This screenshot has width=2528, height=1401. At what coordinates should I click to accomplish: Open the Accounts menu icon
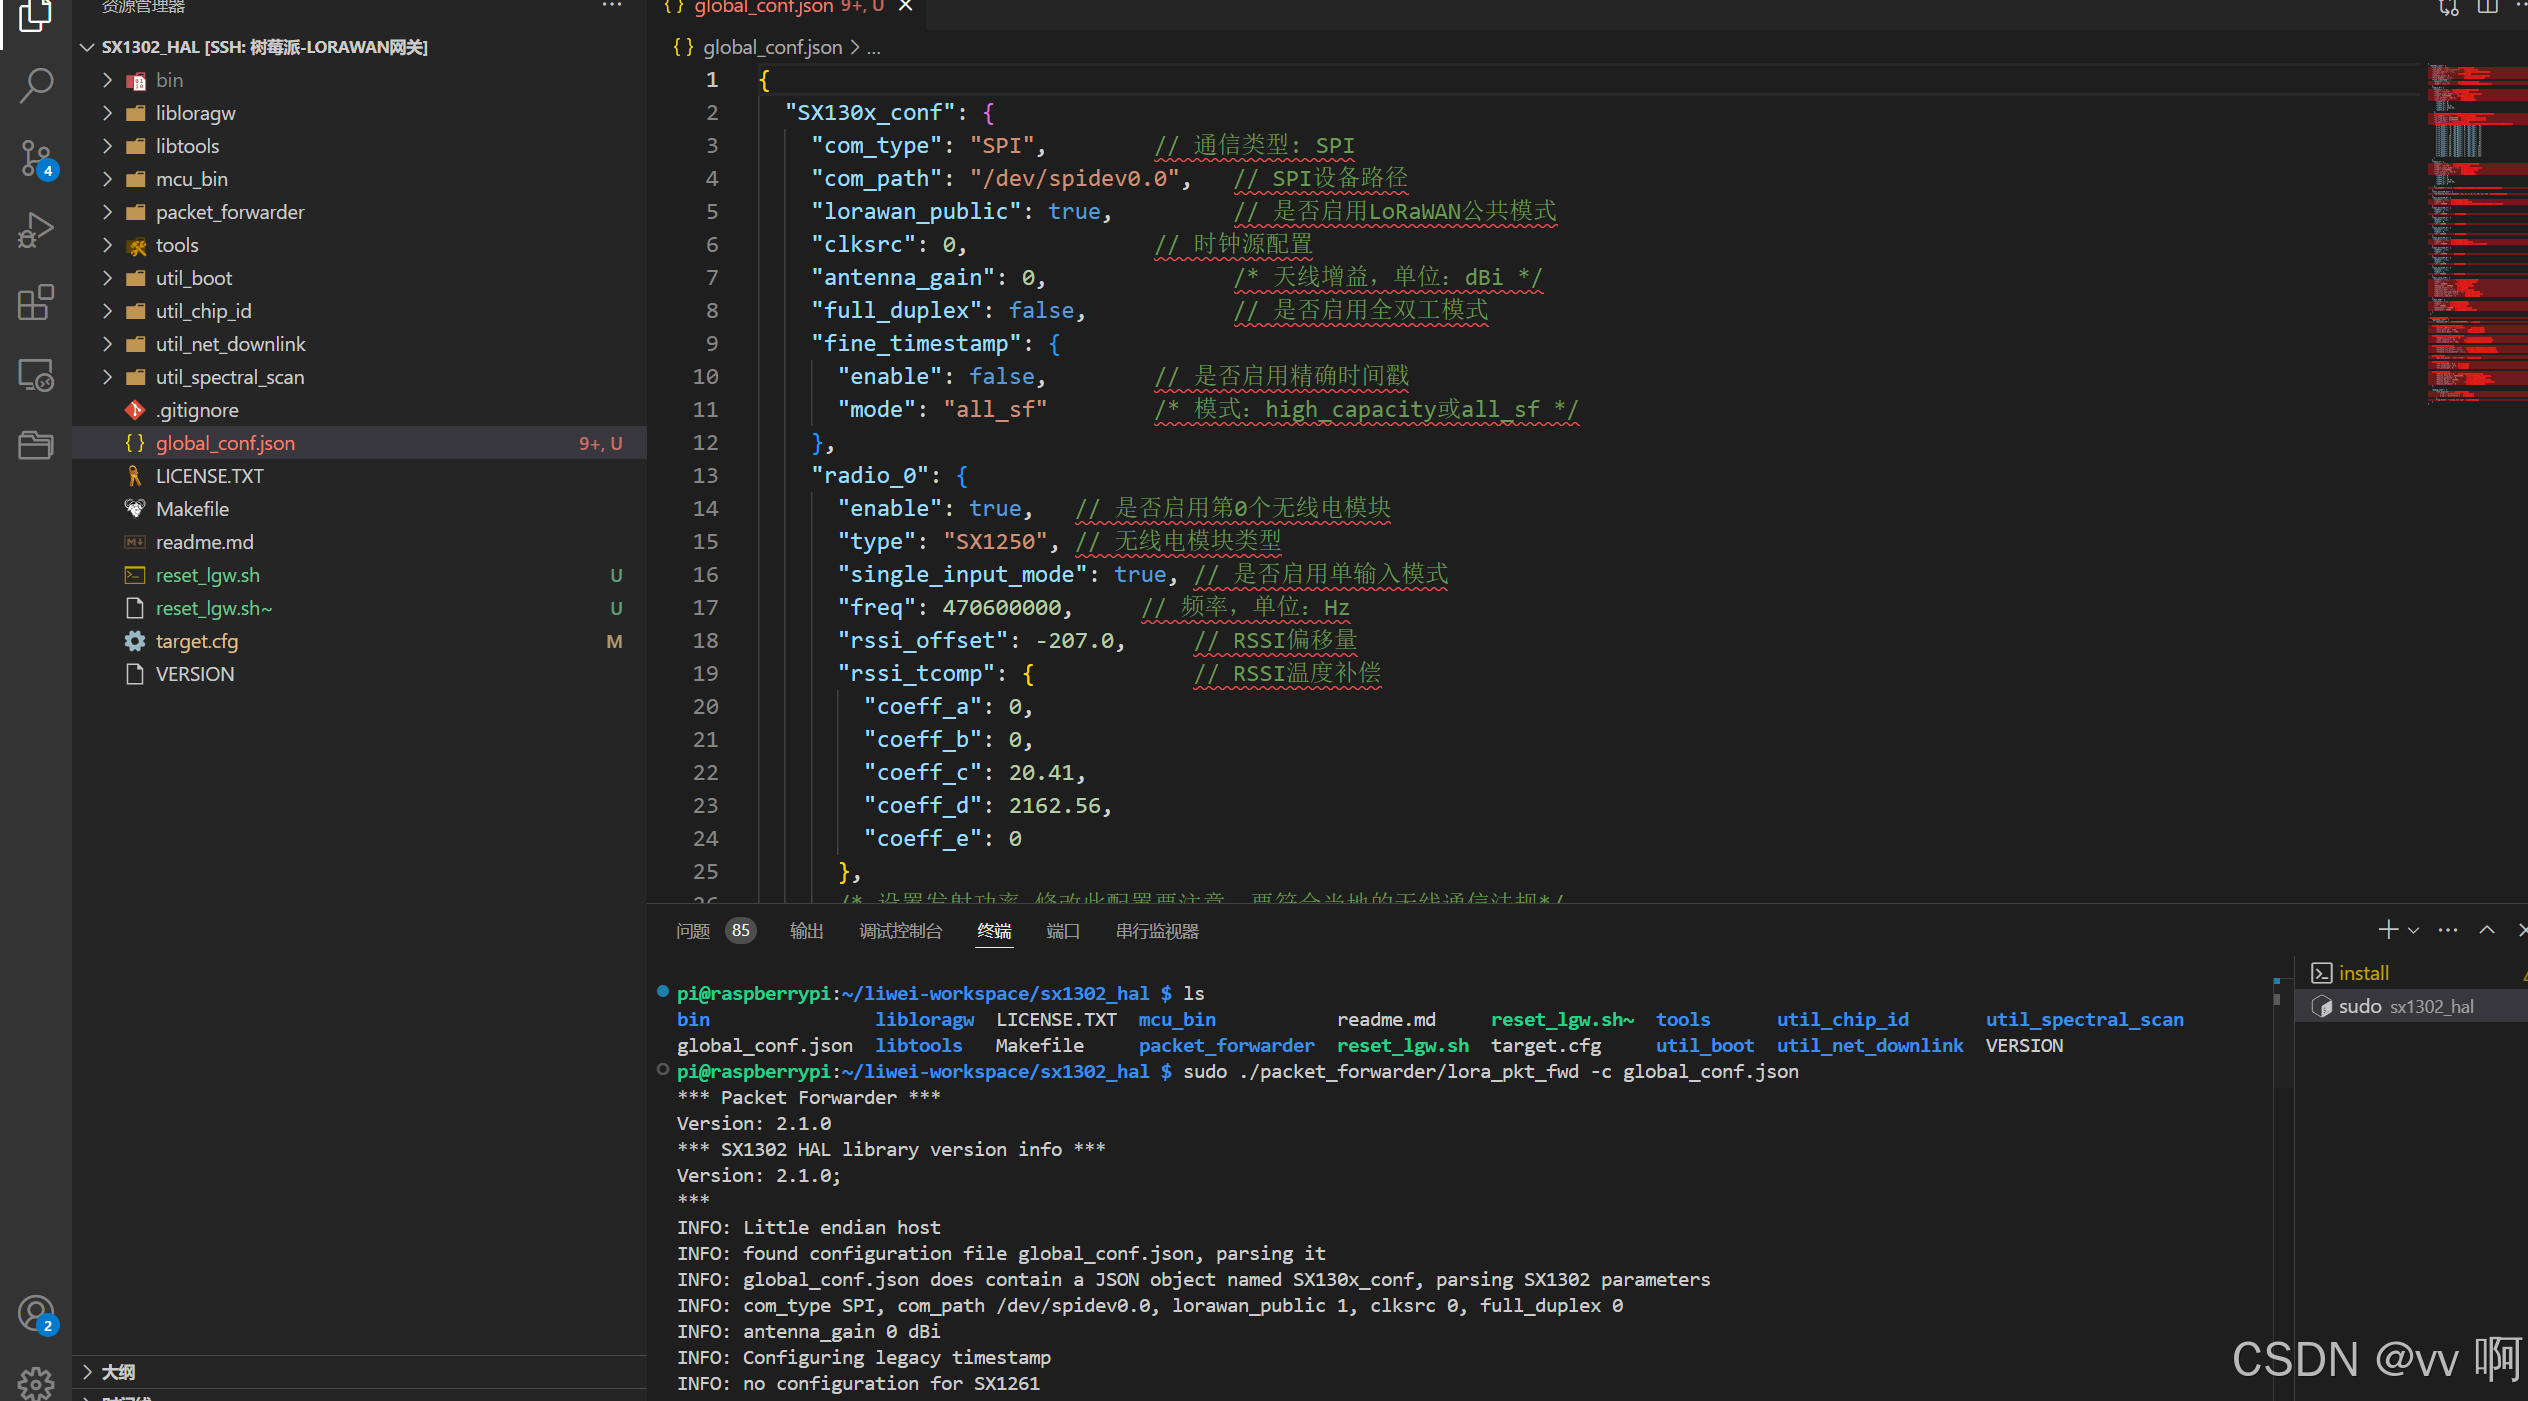[36, 1313]
